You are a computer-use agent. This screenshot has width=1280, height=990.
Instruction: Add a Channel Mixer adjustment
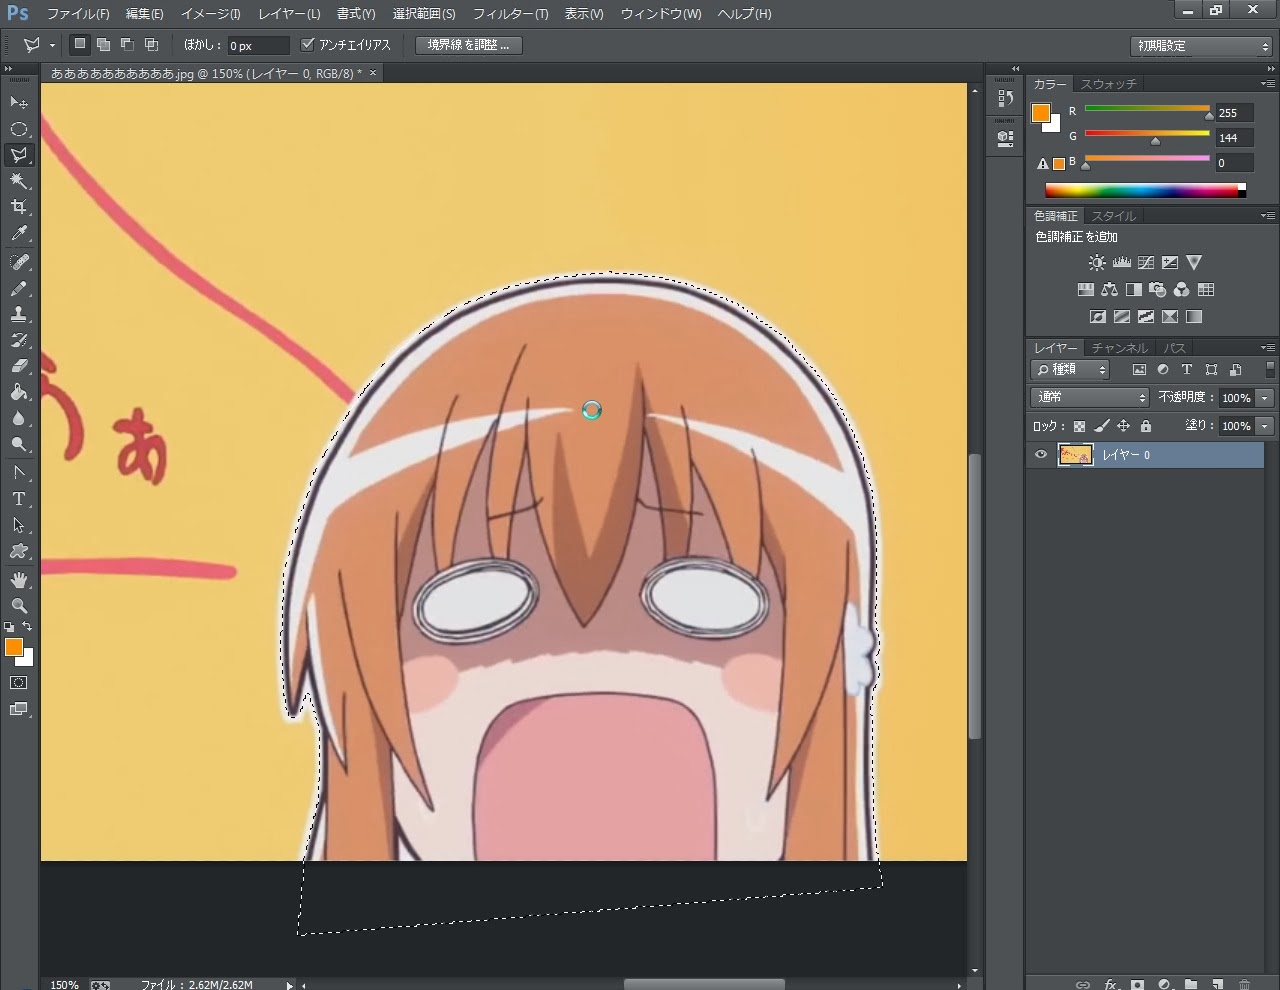pyautogui.click(x=1181, y=290)
